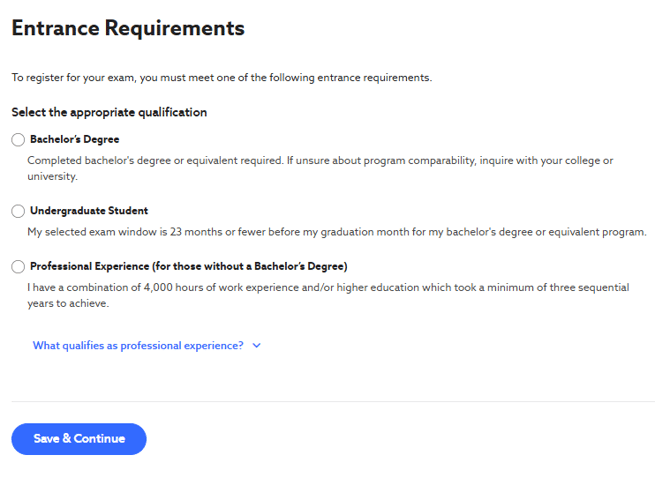Click "Select the appropriate qualification" subheading
The image size is (670, 485).
tap(109, 112)
